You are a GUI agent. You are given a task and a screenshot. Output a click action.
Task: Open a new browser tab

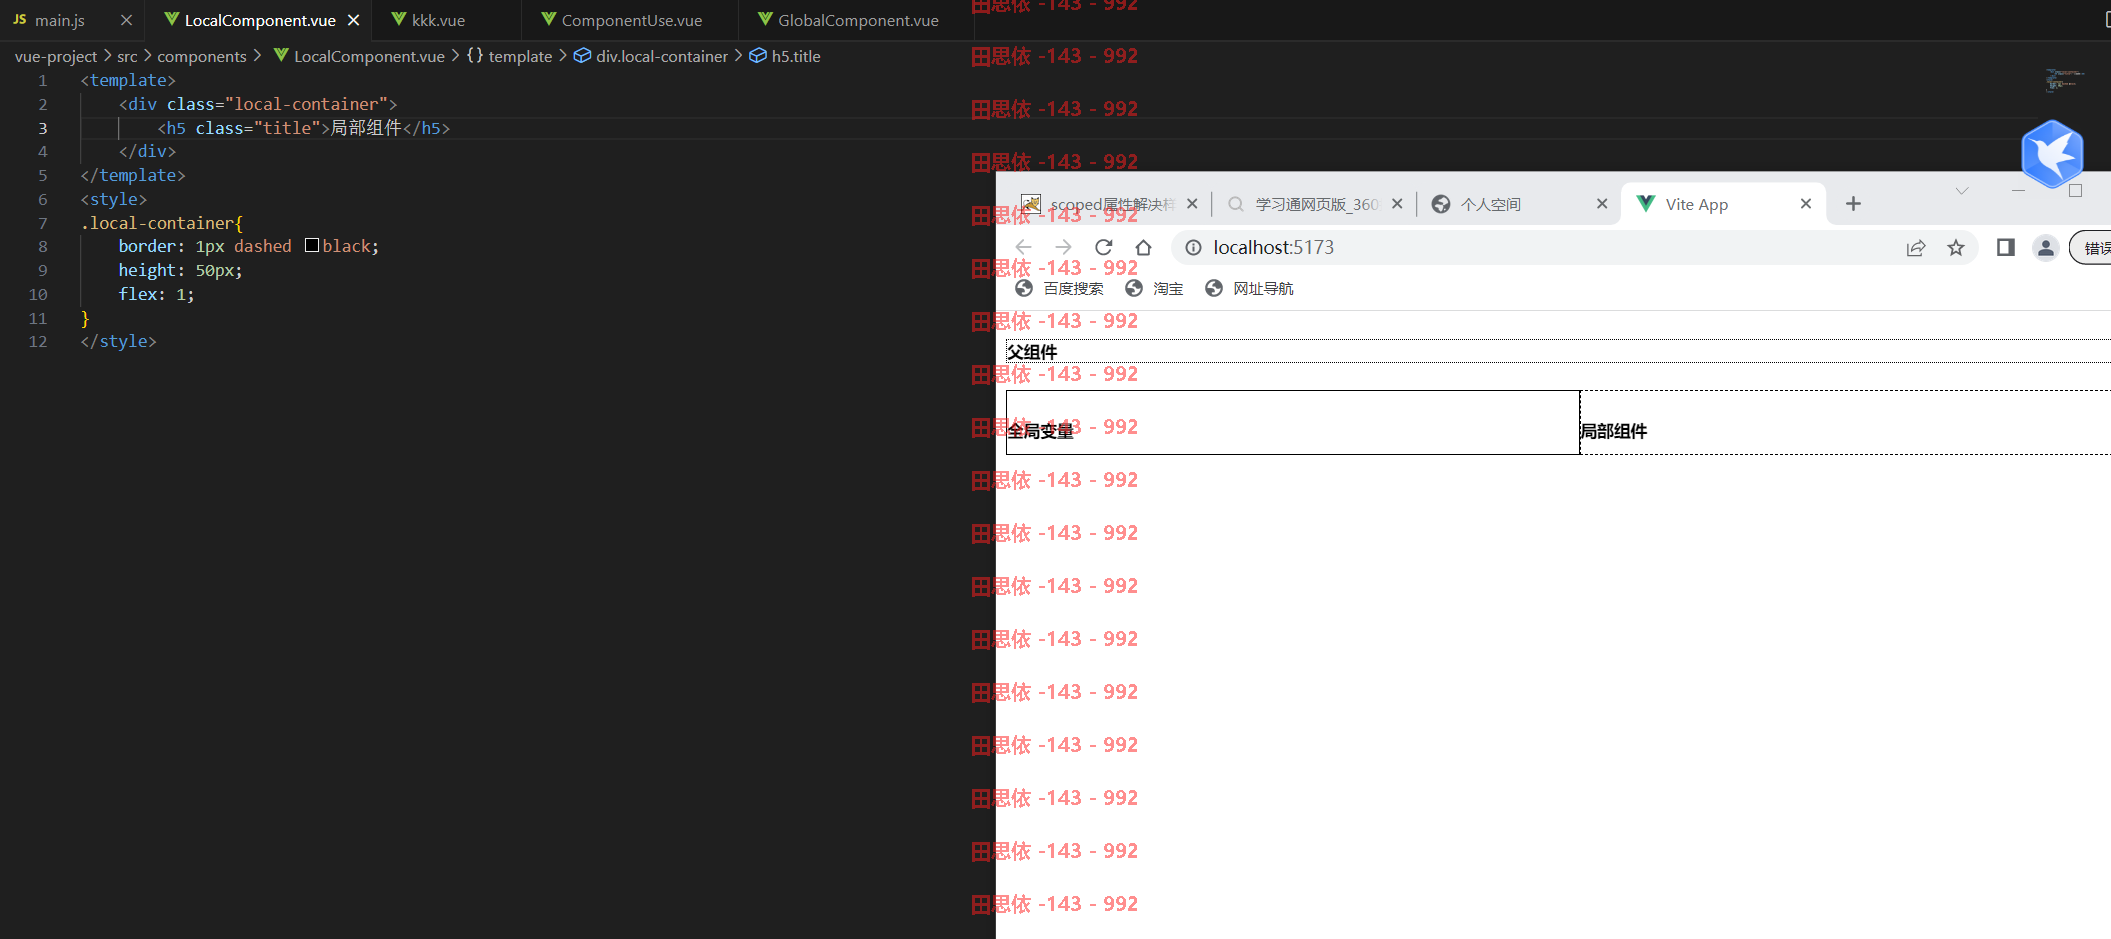coord(1853,204)
